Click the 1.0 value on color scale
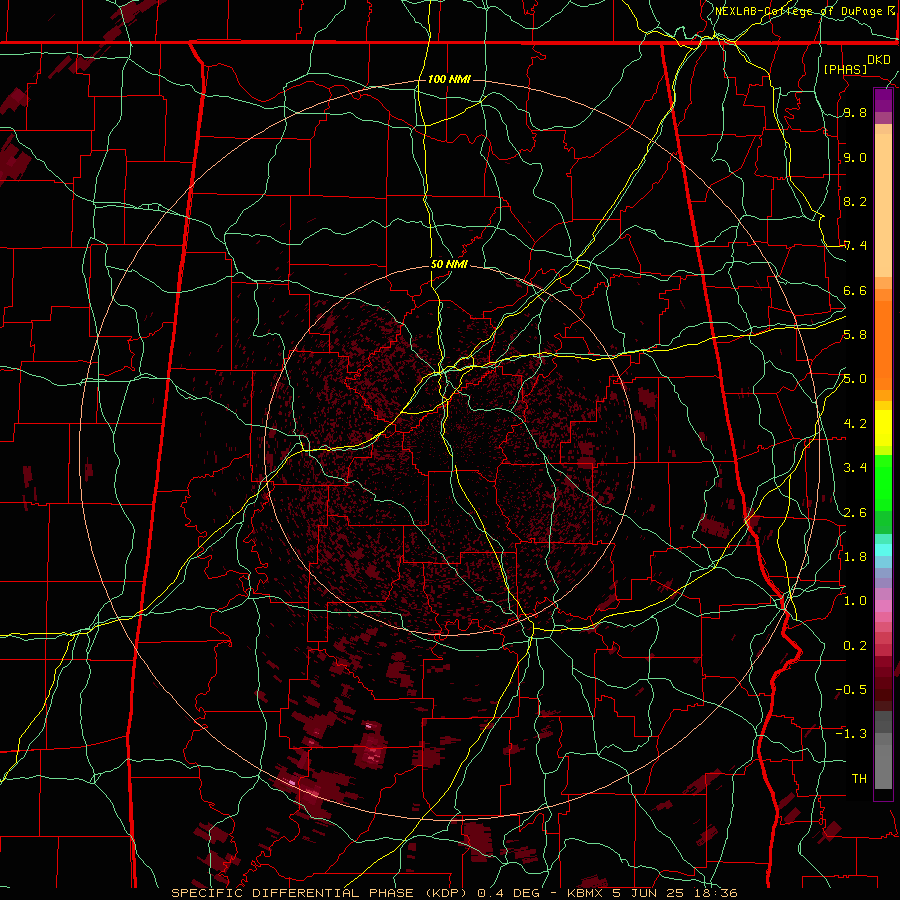Image resolution: width=900 pixels, height=900 pixels. [x=855, y=601]
